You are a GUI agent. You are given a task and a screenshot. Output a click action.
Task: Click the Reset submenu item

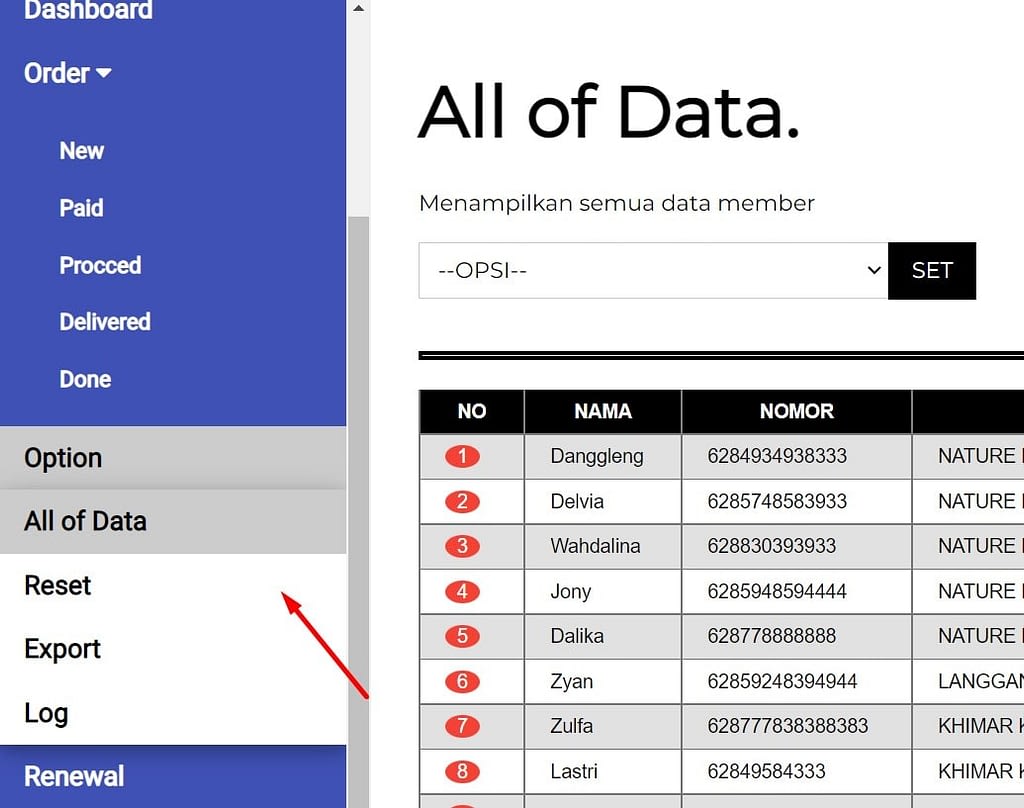(173, 585)
